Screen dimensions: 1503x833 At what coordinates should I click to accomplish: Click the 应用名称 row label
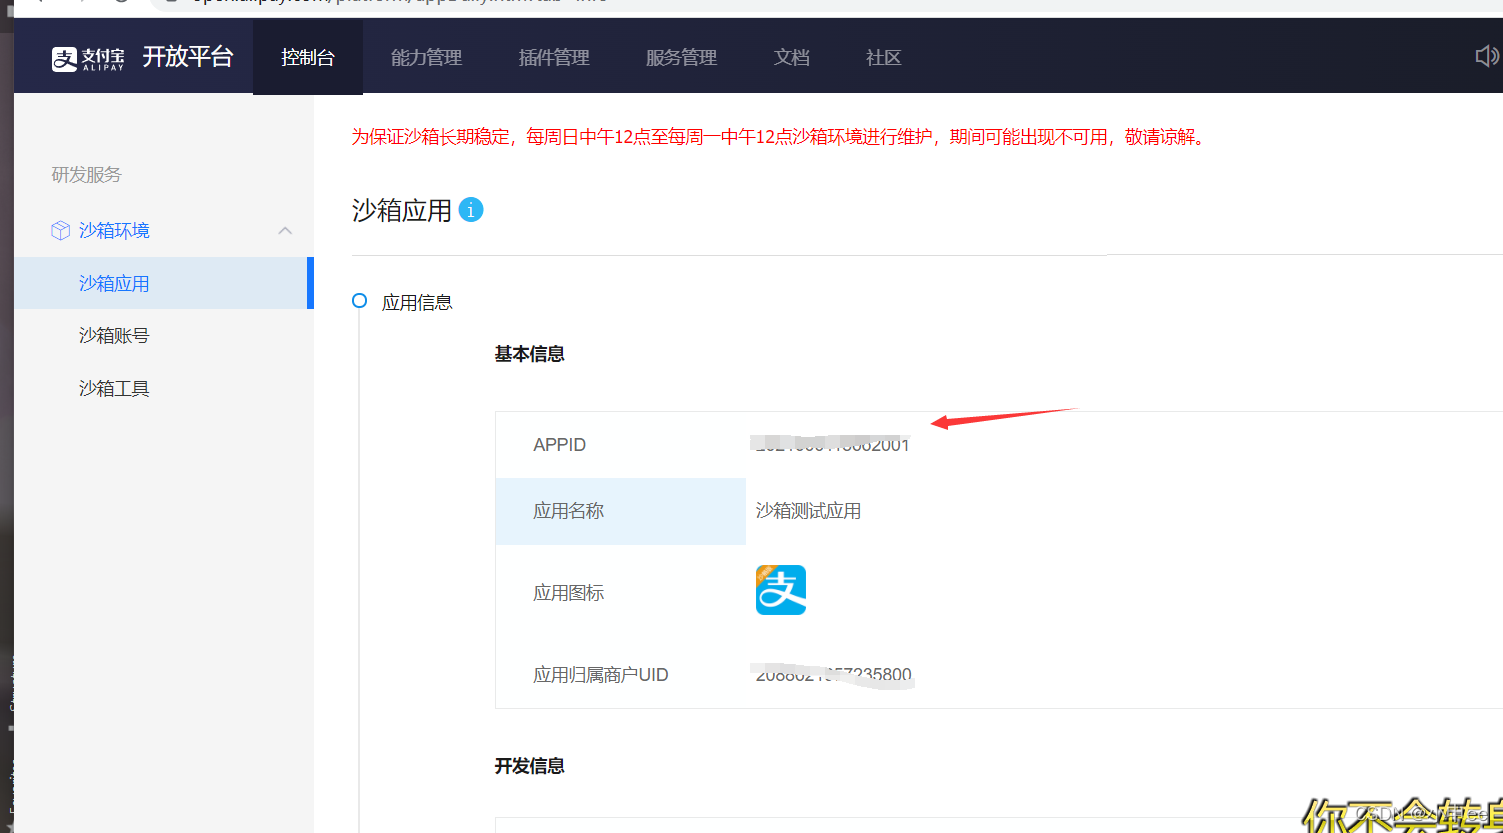click(568, 511)
